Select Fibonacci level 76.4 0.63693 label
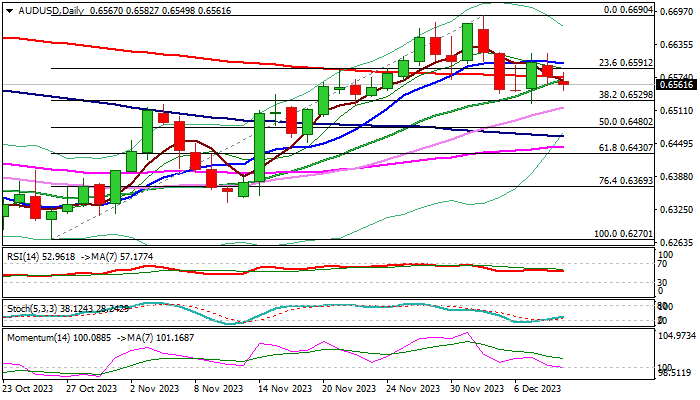Image resolution: width=700 pixels, height=400 pixels. (x=626, y=181)
